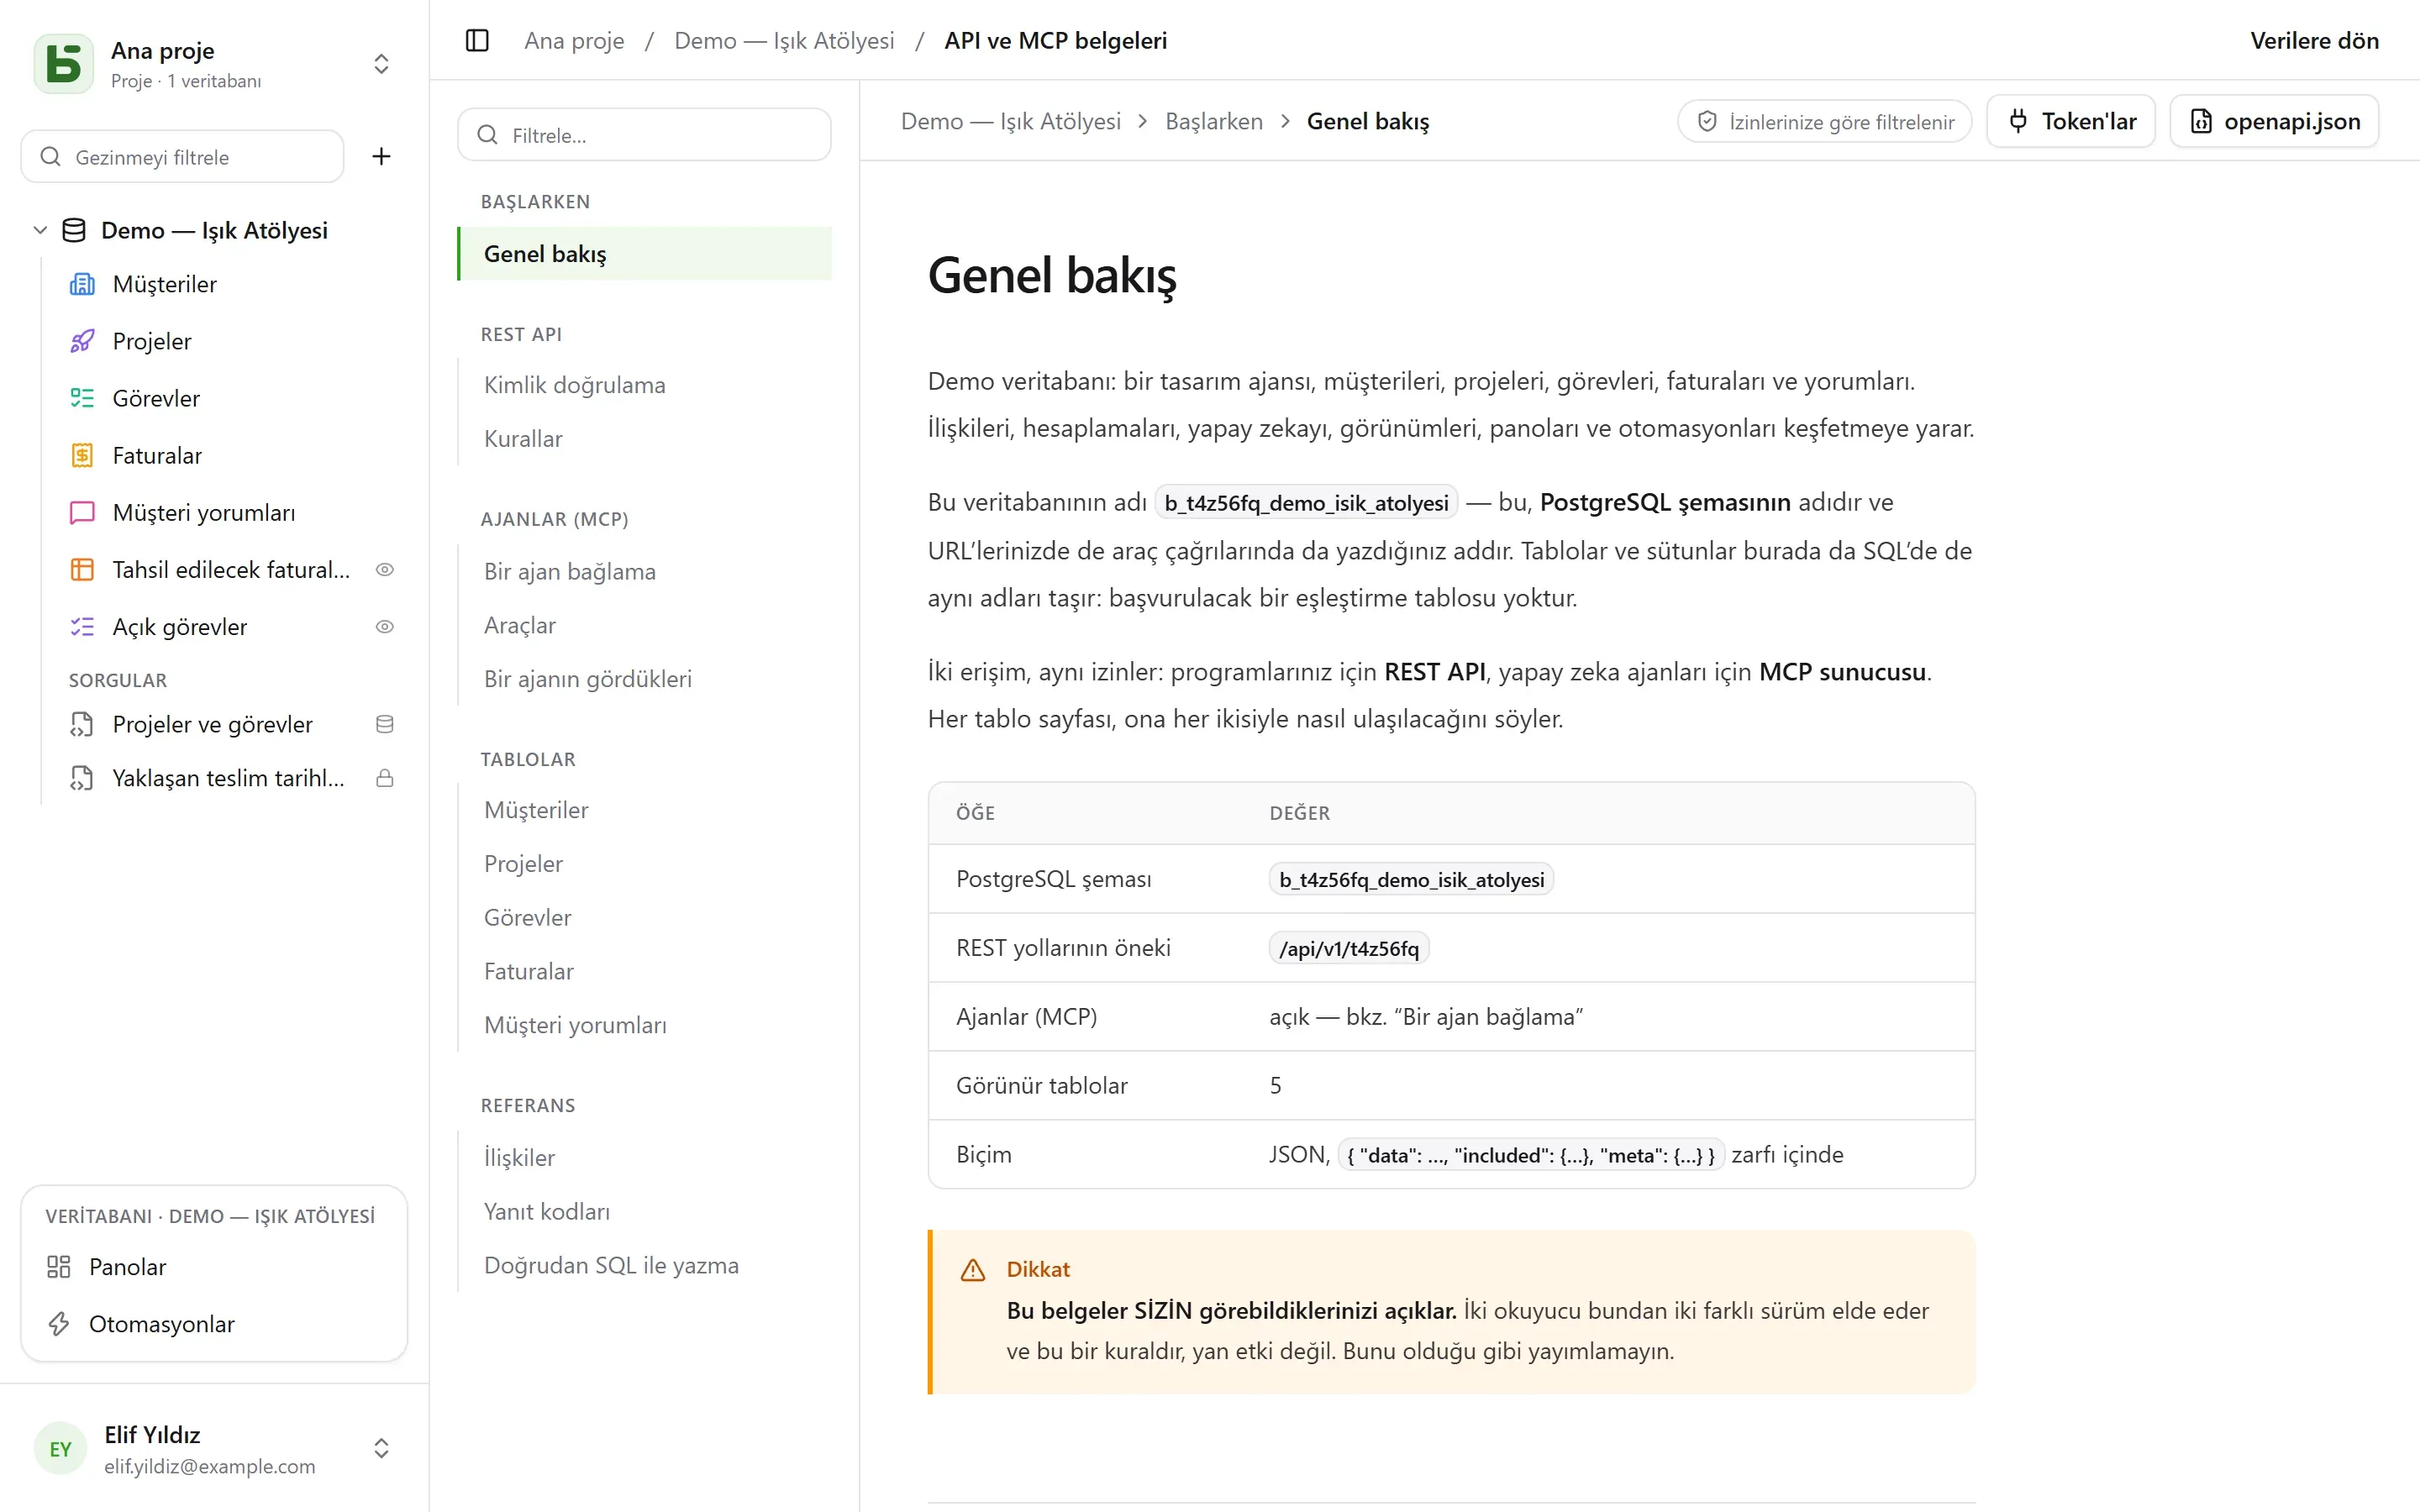Click the Panolar dashboard icon
Viewport: 2420px width, 1512px height.
[x=59, y=1266]
